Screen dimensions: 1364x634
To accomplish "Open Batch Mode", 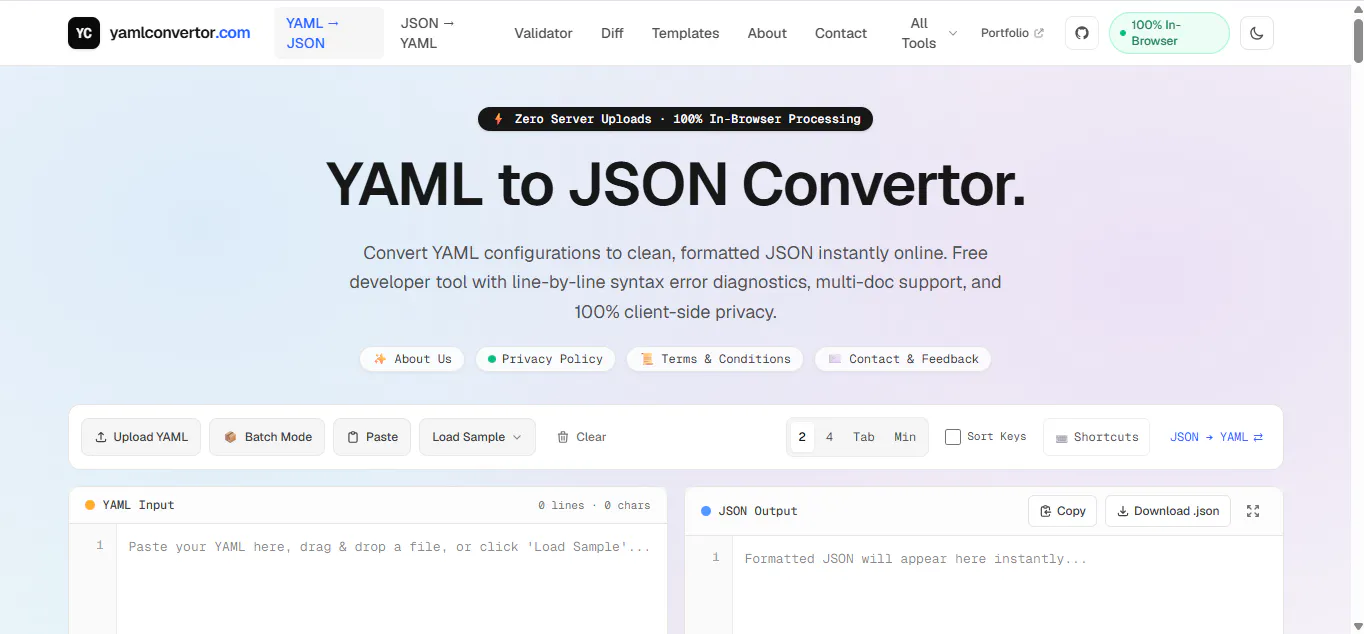I will [x=267, y=437].
